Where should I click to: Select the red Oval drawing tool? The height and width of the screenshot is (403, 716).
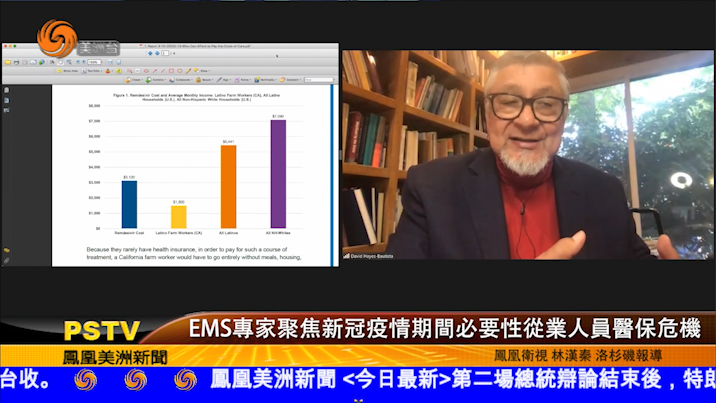pos(179,71)
